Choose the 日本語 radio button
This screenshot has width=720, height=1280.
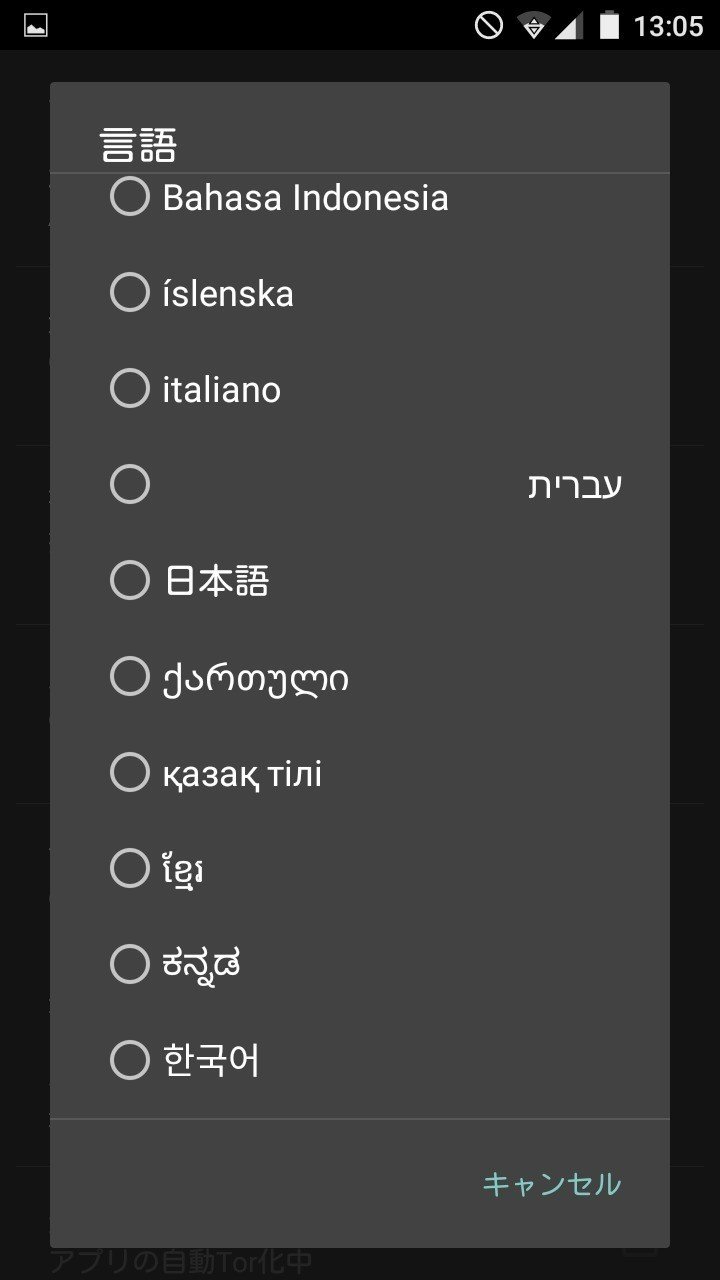pos(130,580)
